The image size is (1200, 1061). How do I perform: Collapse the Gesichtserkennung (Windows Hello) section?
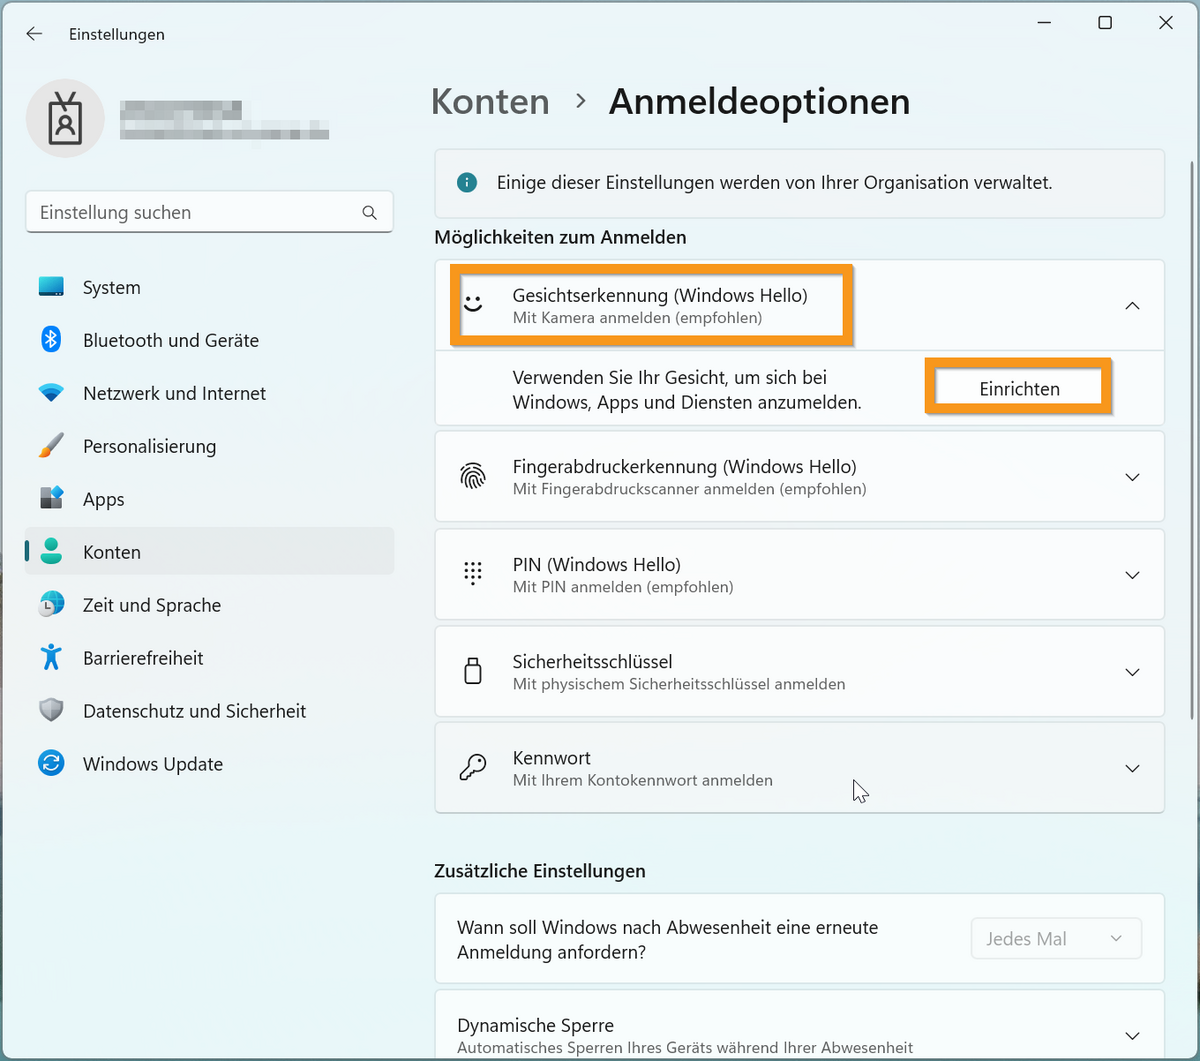click(1132, 306)
